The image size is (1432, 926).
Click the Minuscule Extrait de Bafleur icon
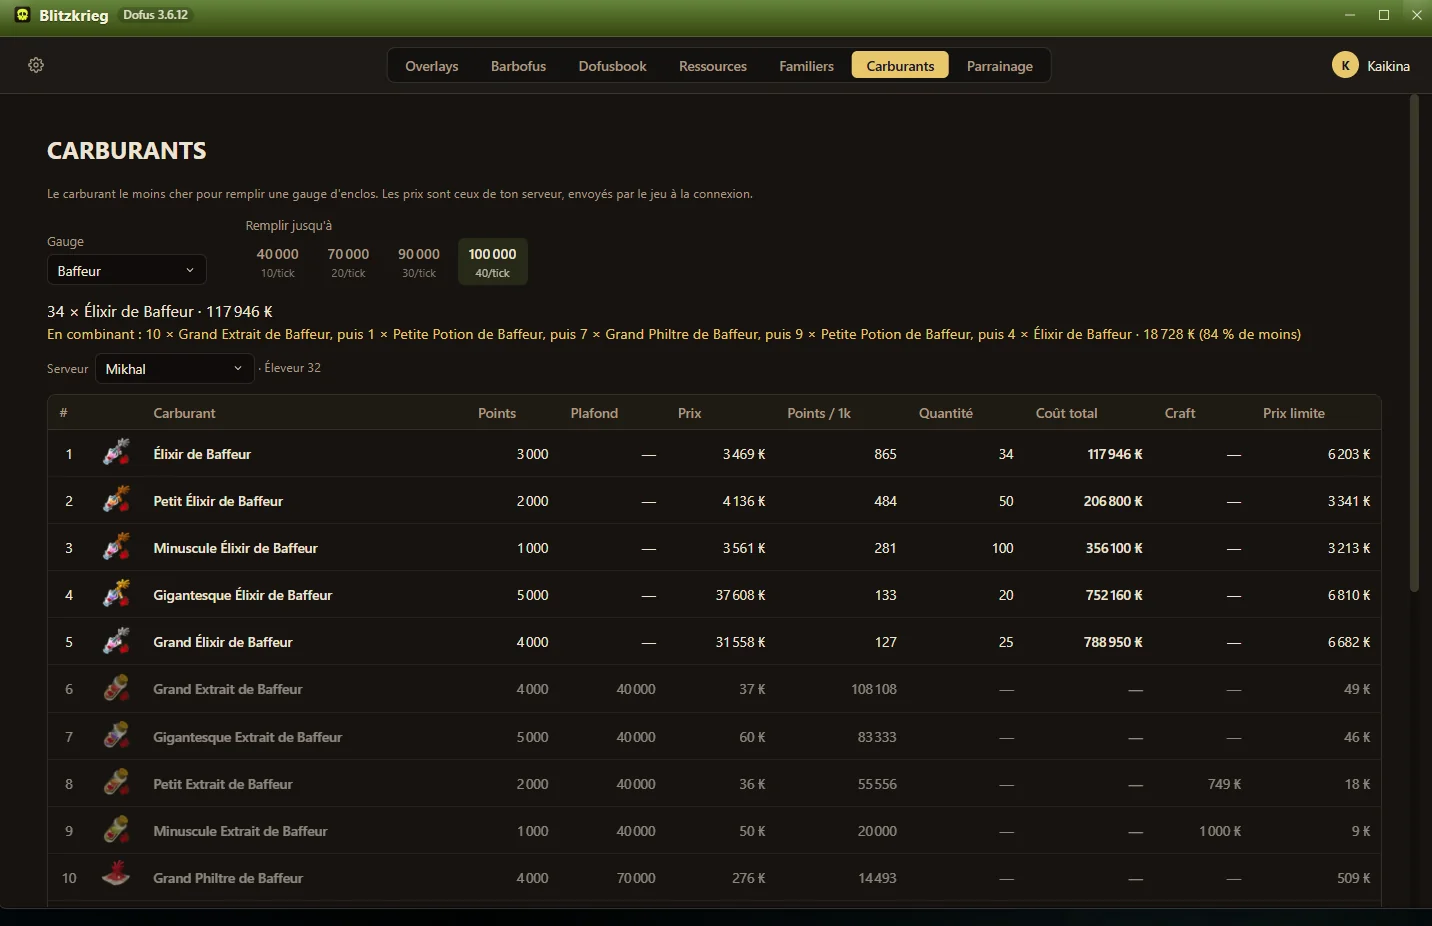coord(117,830)
